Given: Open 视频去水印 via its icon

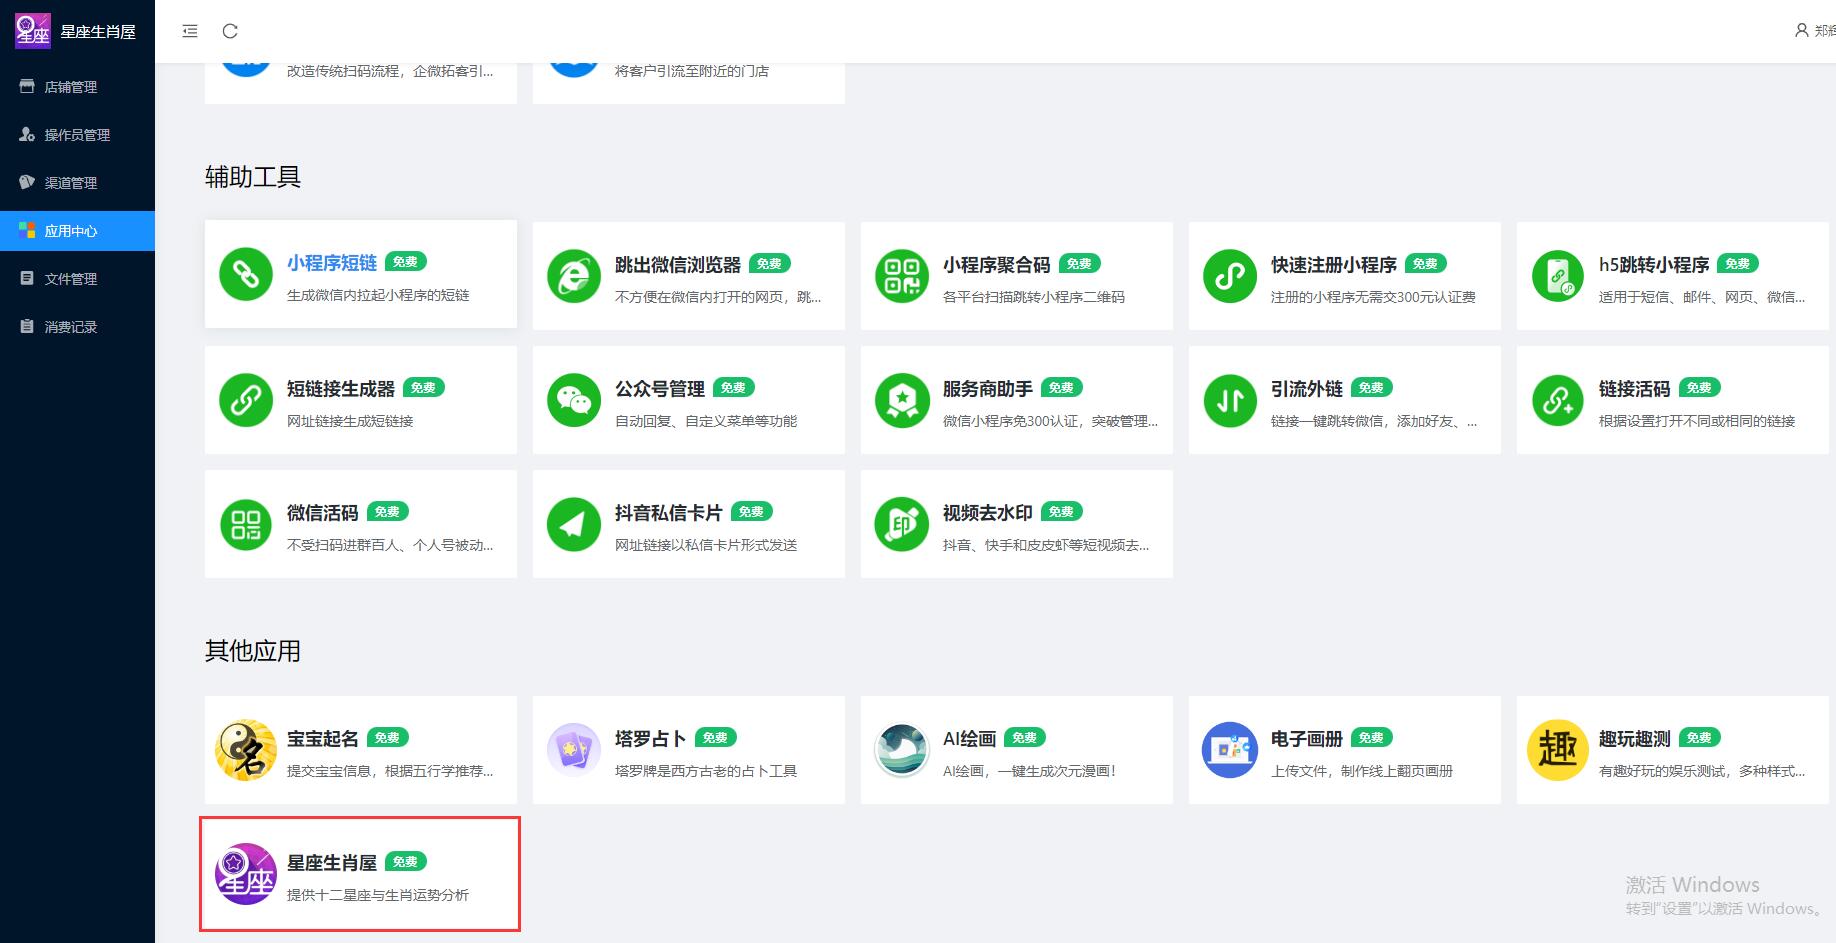Looking at the screenshot, I should [901, 524].
